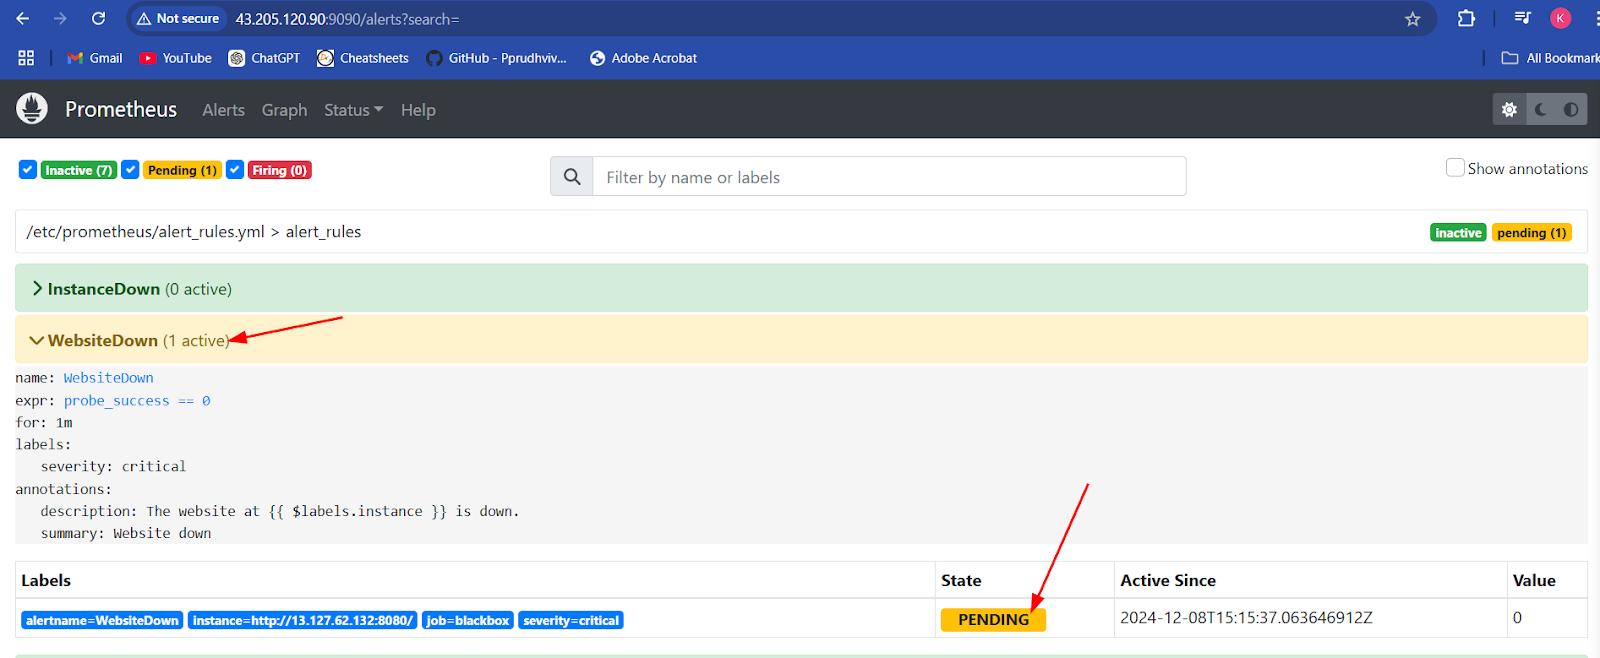Enable the Show annotations checkbox

[1455, 168]
